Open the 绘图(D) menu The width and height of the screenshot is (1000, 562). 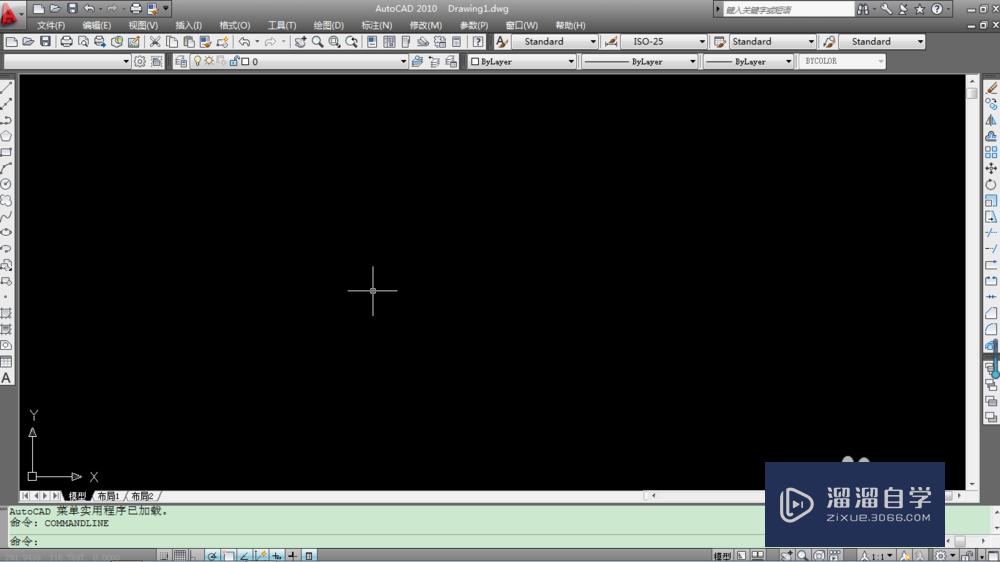(x=328, y=26)
